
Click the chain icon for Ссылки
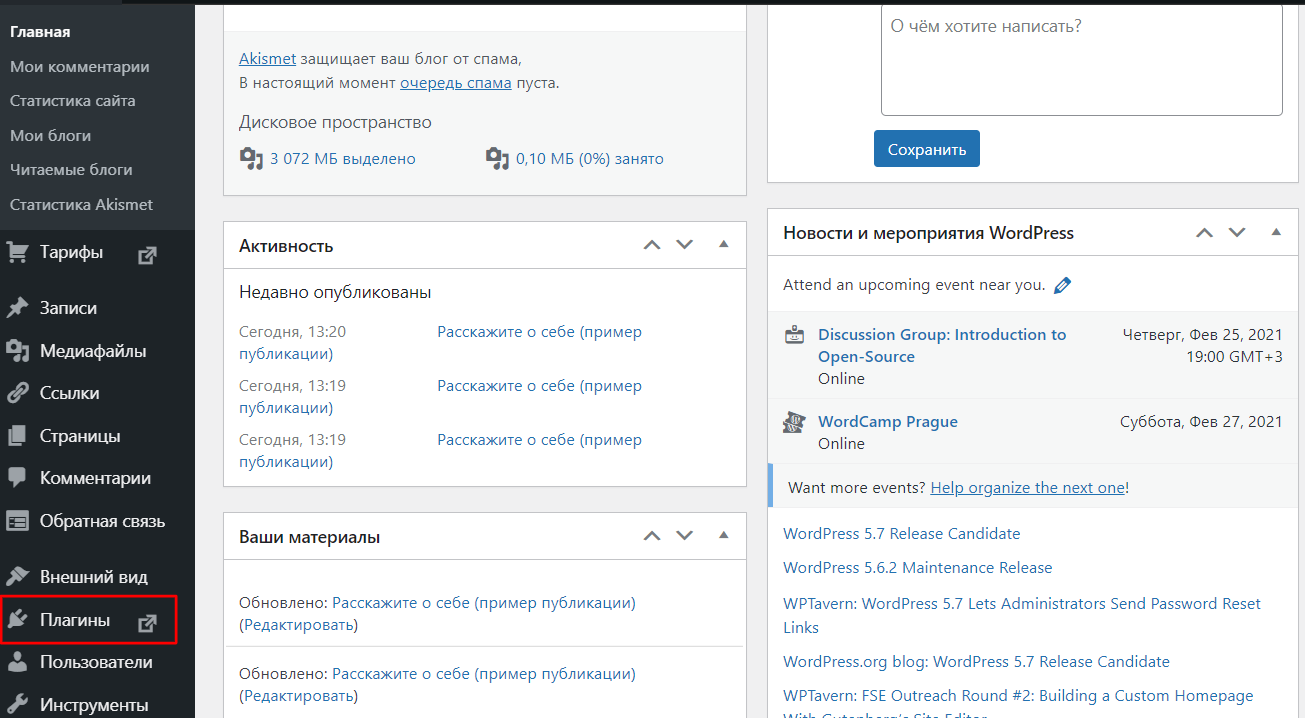17,393
